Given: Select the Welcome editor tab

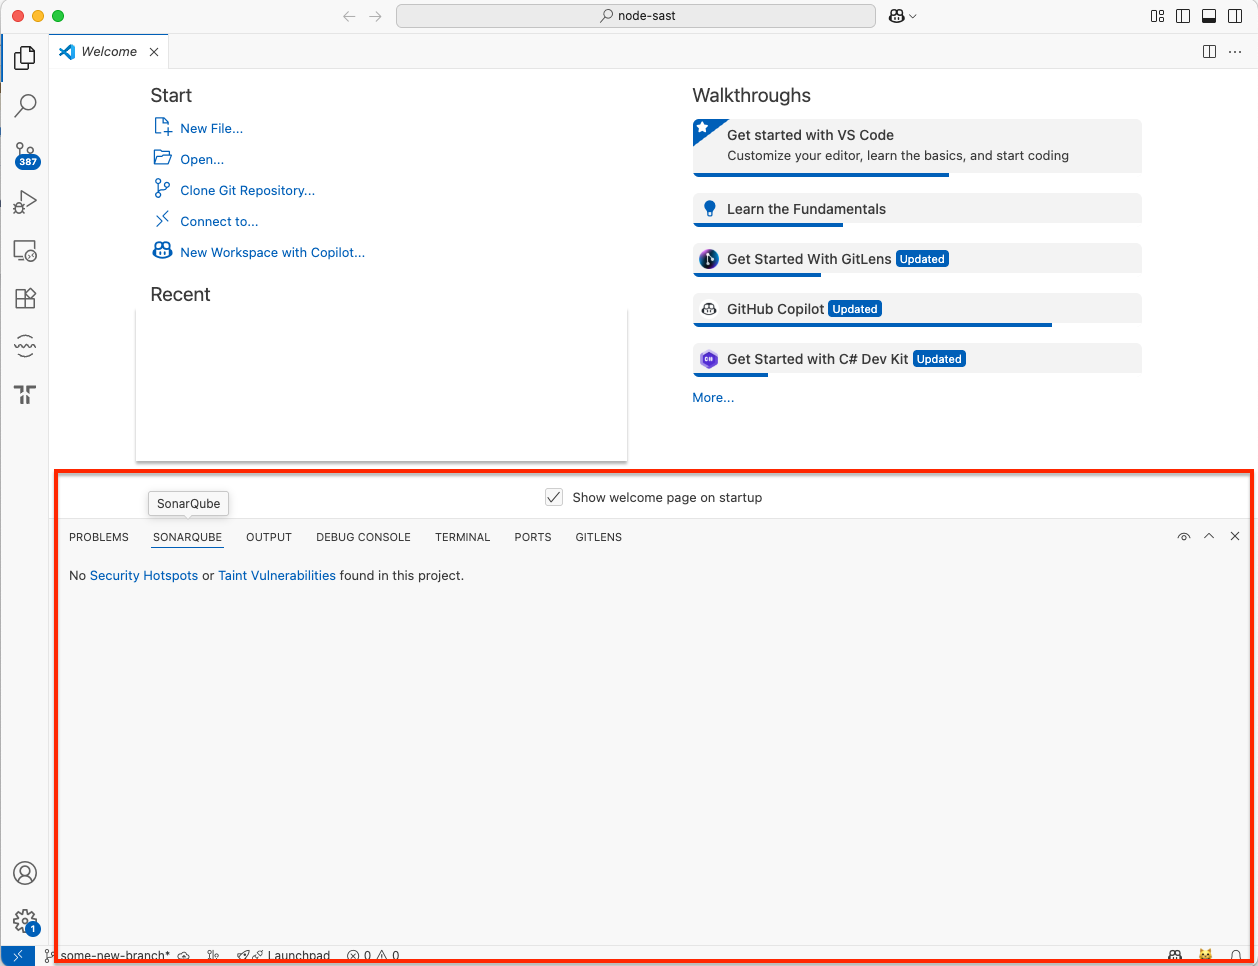Looking at the screenshot, I should coord(109,52).
